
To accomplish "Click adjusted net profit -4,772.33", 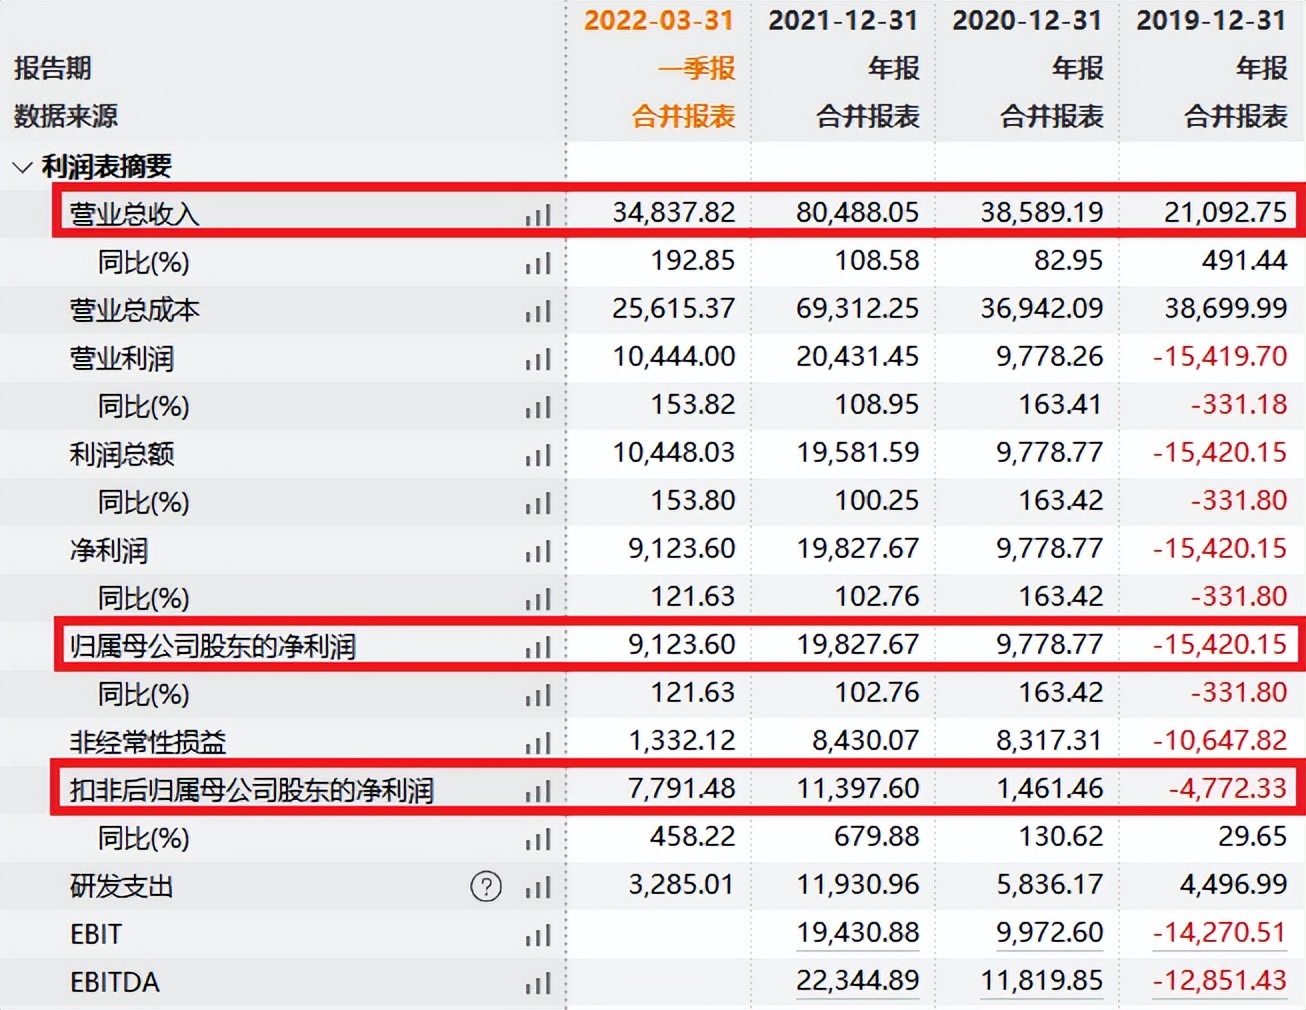I will point(1228,788).
